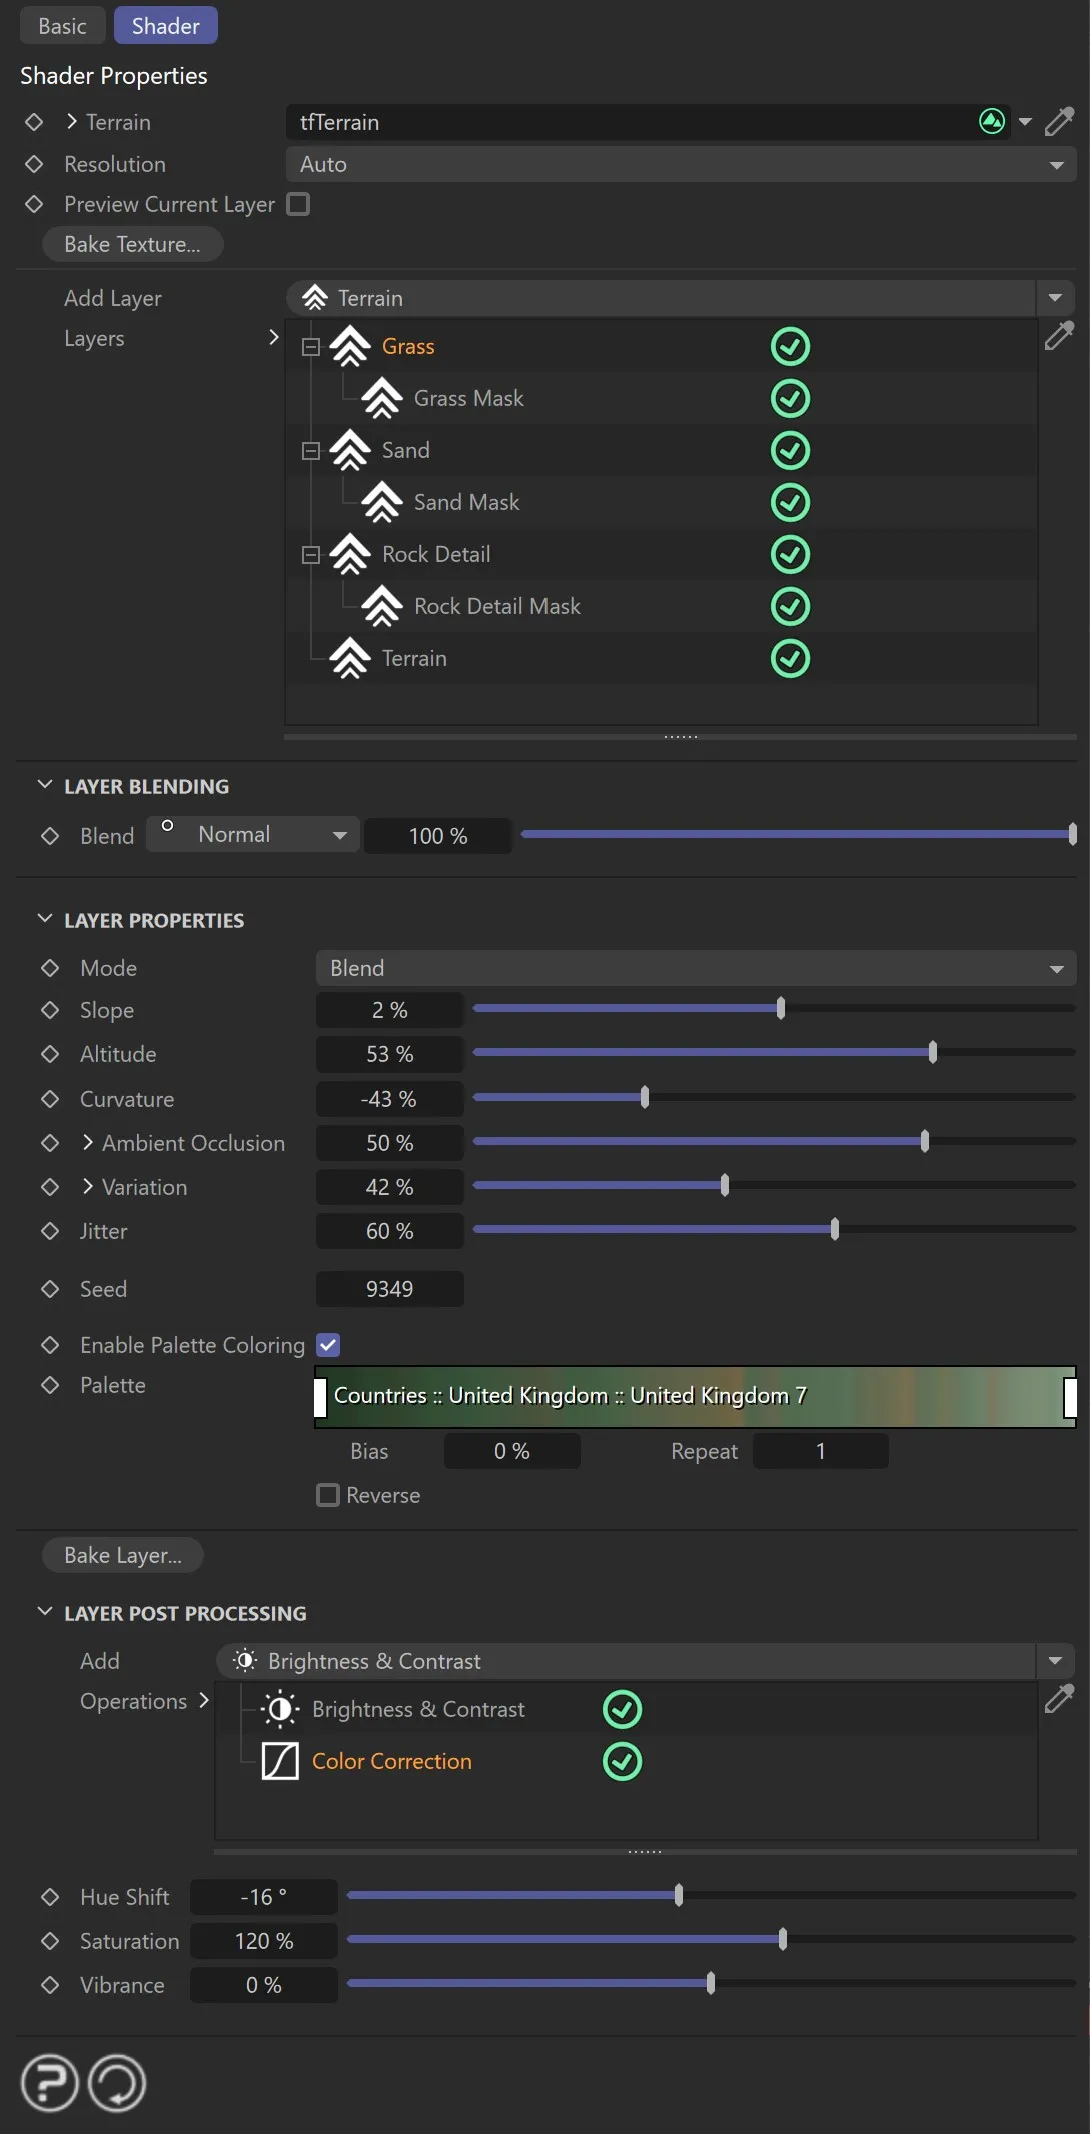
Task: Click the Sand Mask layer icon
Action: 382,502
